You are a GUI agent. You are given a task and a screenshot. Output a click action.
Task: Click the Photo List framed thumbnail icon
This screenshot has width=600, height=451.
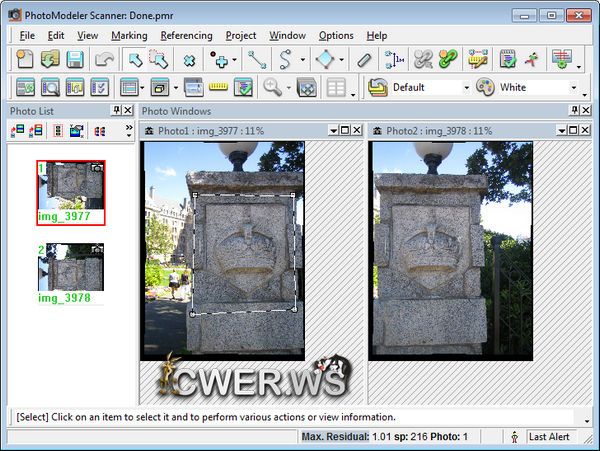click(x=58, y=131)
